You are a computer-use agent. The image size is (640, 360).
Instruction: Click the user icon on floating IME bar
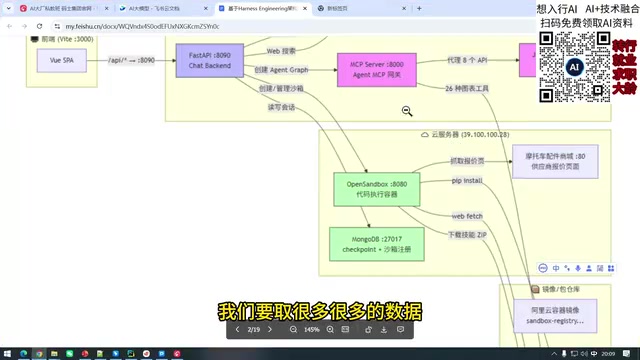click(x=589, y=268)
